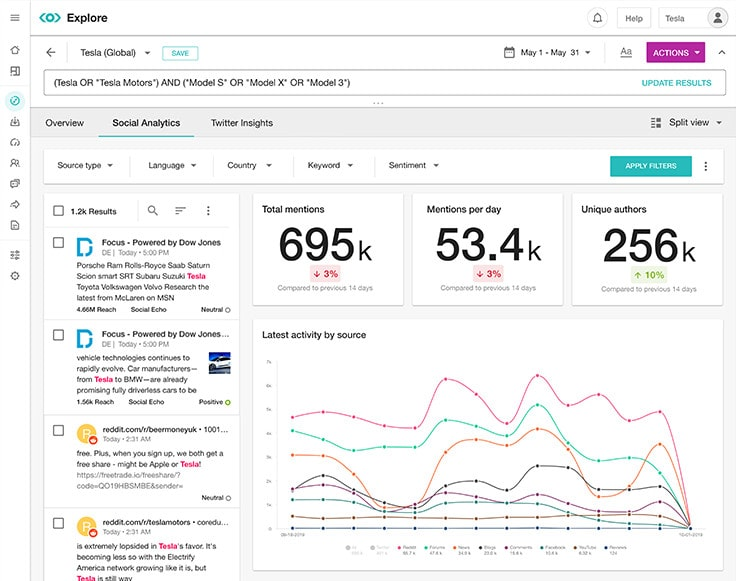Open the three-dot menu next to Apply Filters
This screenshot has height=581, width=736.
point(705,166)
